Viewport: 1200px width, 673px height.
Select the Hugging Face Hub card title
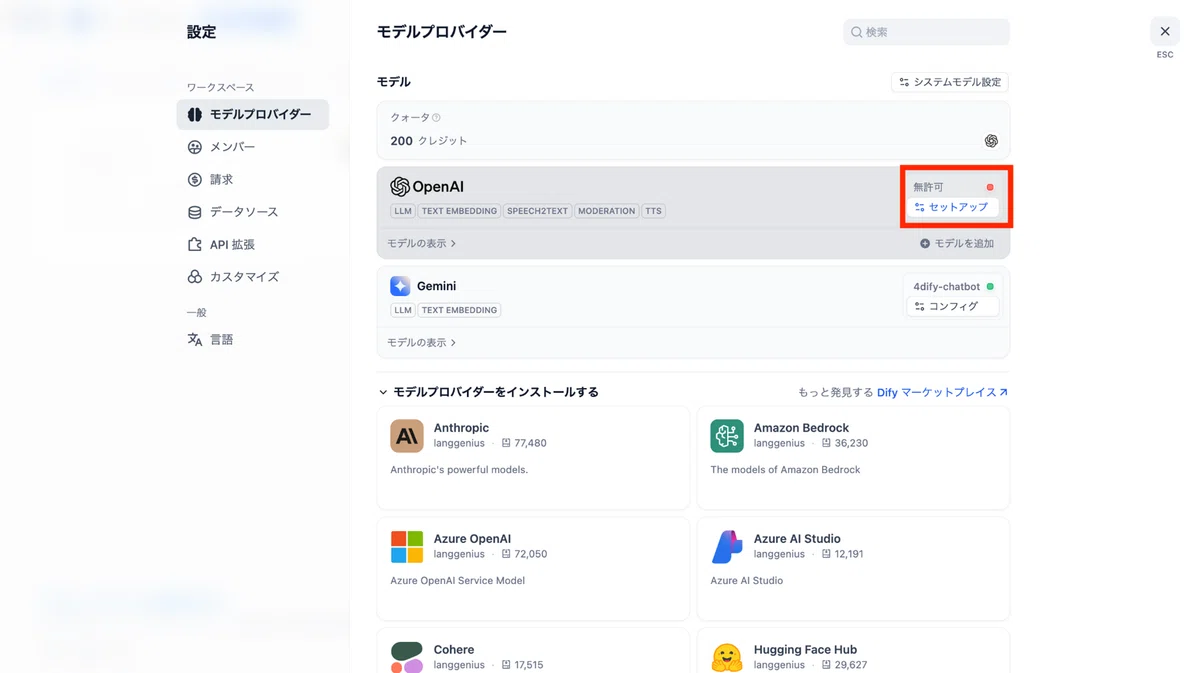[805, 650]
